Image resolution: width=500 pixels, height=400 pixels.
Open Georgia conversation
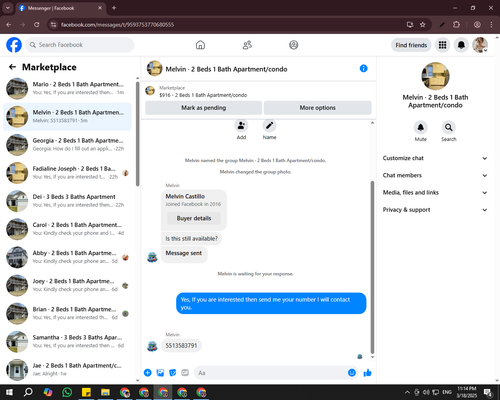(x=67, y=145)
